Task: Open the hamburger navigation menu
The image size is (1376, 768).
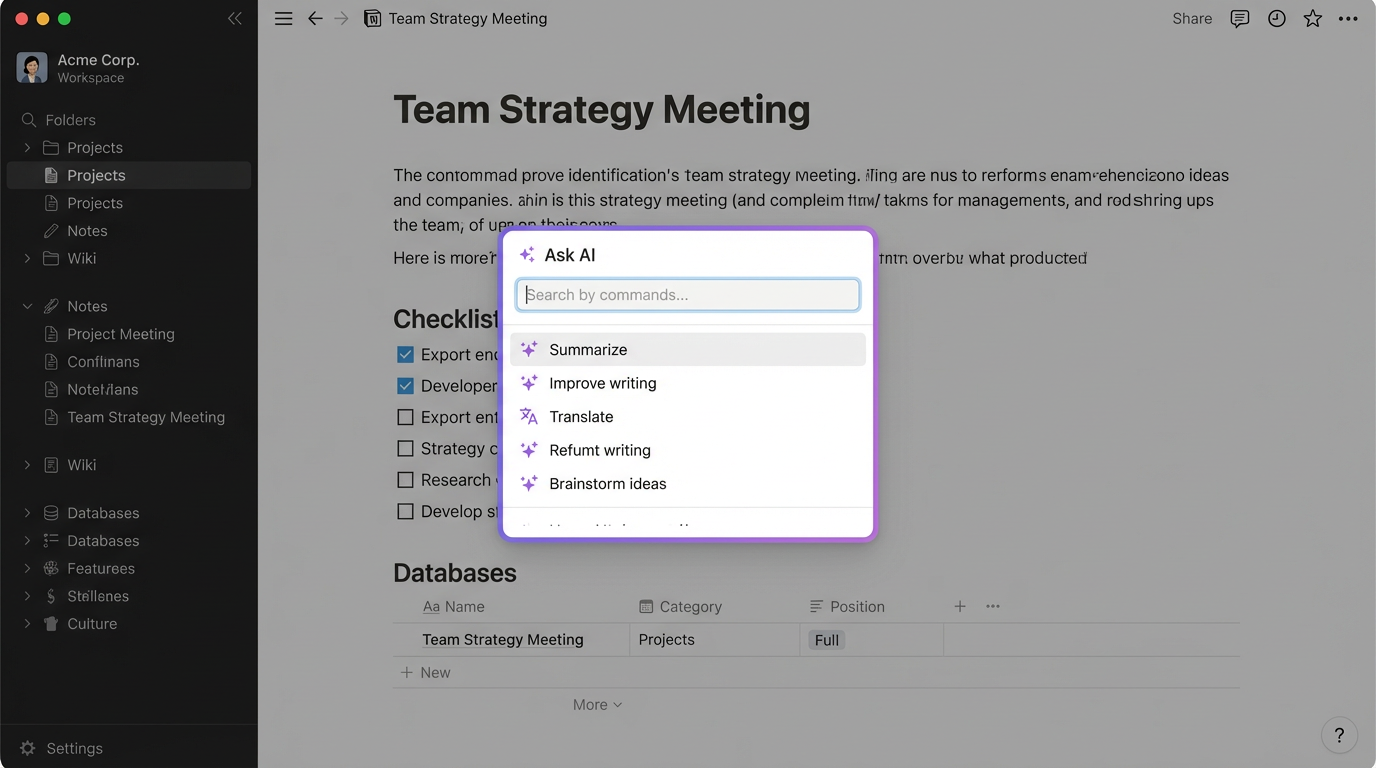Action: pyautogui.click(x=283, y=18)
